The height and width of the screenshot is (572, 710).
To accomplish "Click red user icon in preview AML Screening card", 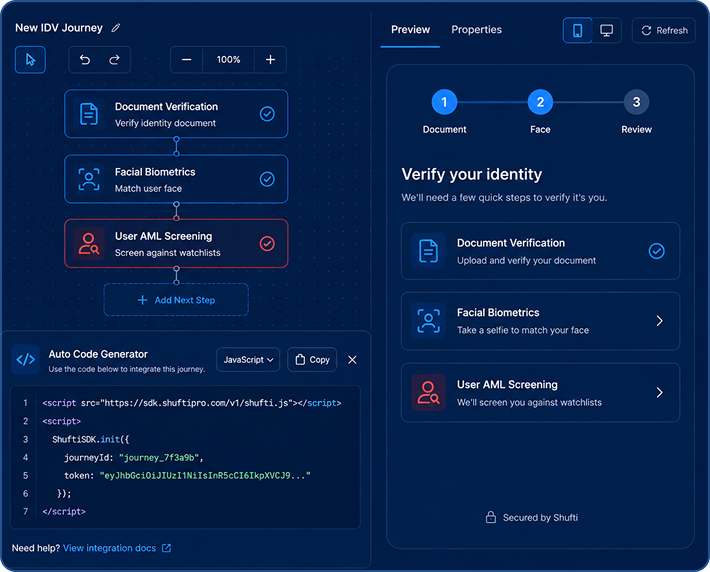I will point(428,392).
